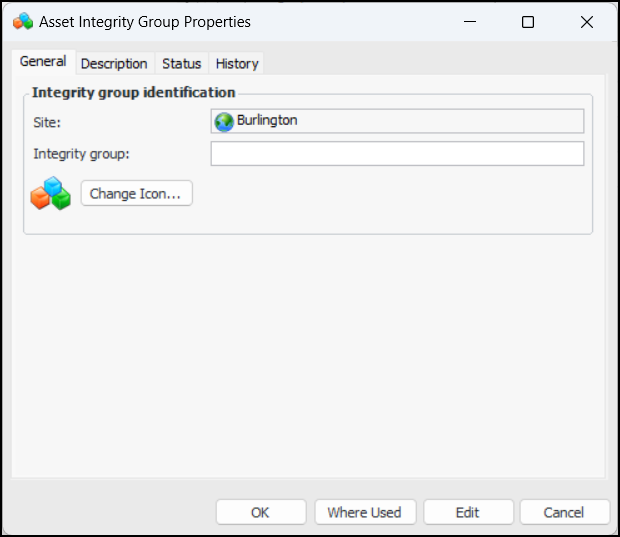Maximize the properties window

point(528,22)
